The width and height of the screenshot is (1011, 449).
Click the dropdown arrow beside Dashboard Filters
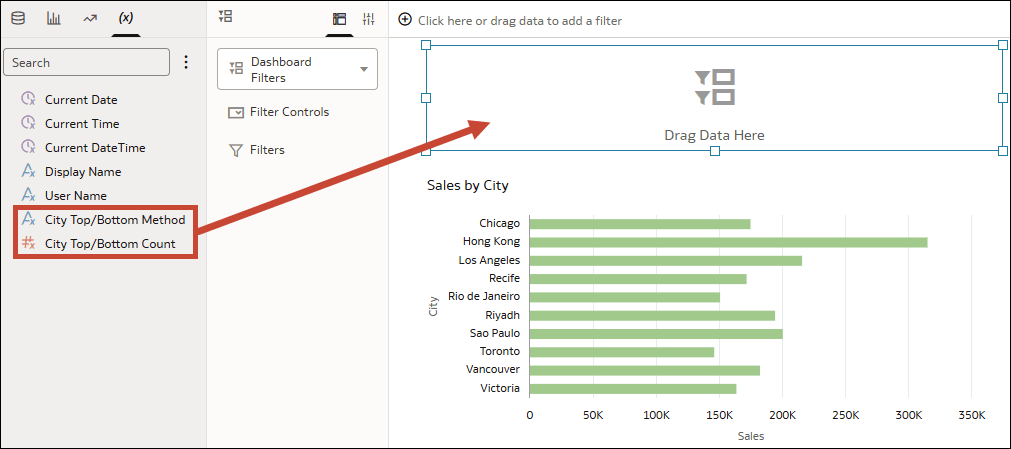click(364, 69)
